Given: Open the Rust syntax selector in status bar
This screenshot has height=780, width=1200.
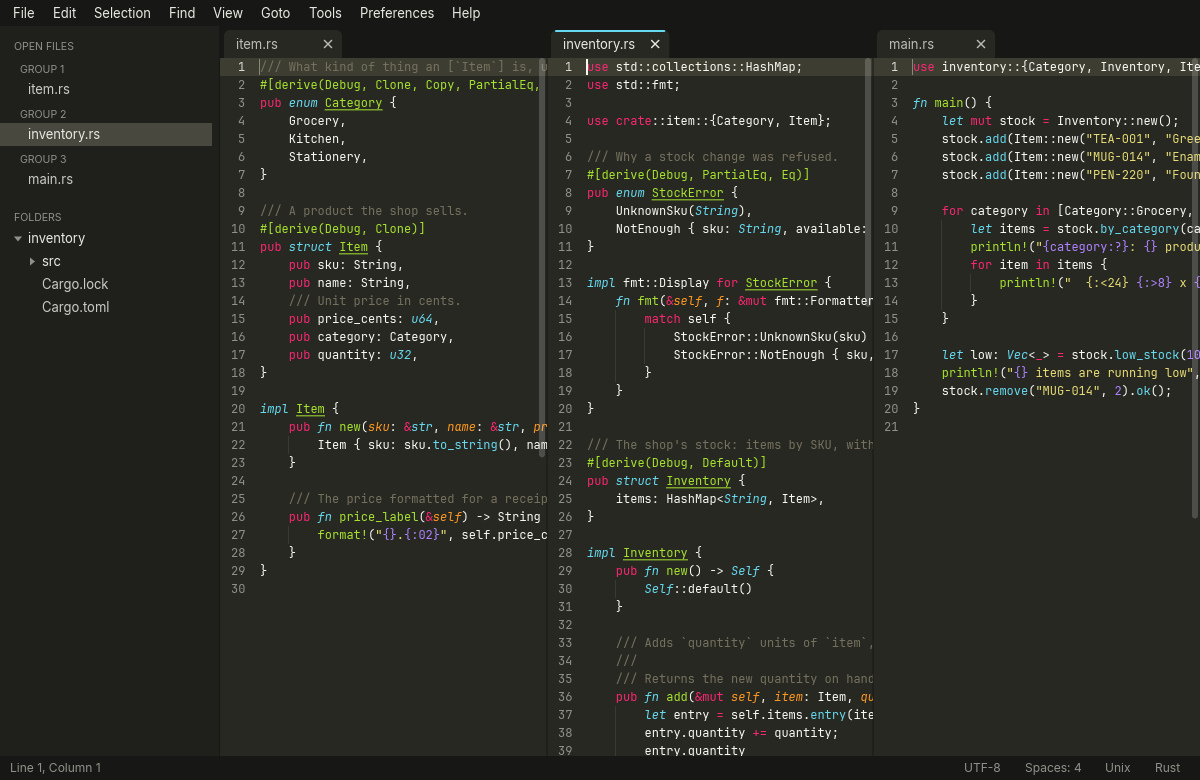Looking at the screenshot, I should [1167, 768].
